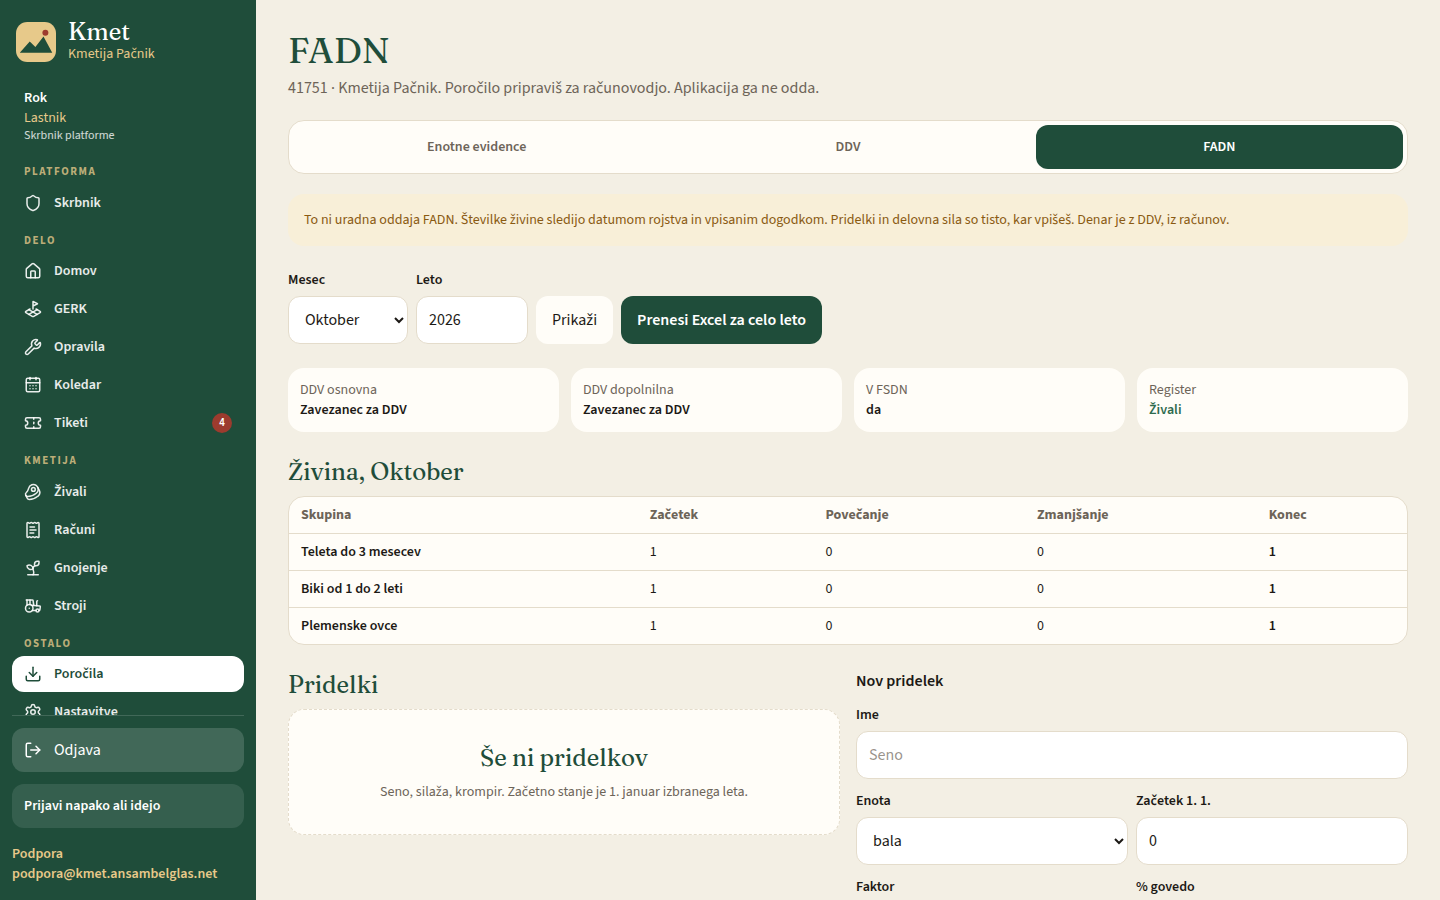
Task: Click the podpora@kmet.ansambelglas.net email link
Action: pyautogui.click(x=115, y=873)
